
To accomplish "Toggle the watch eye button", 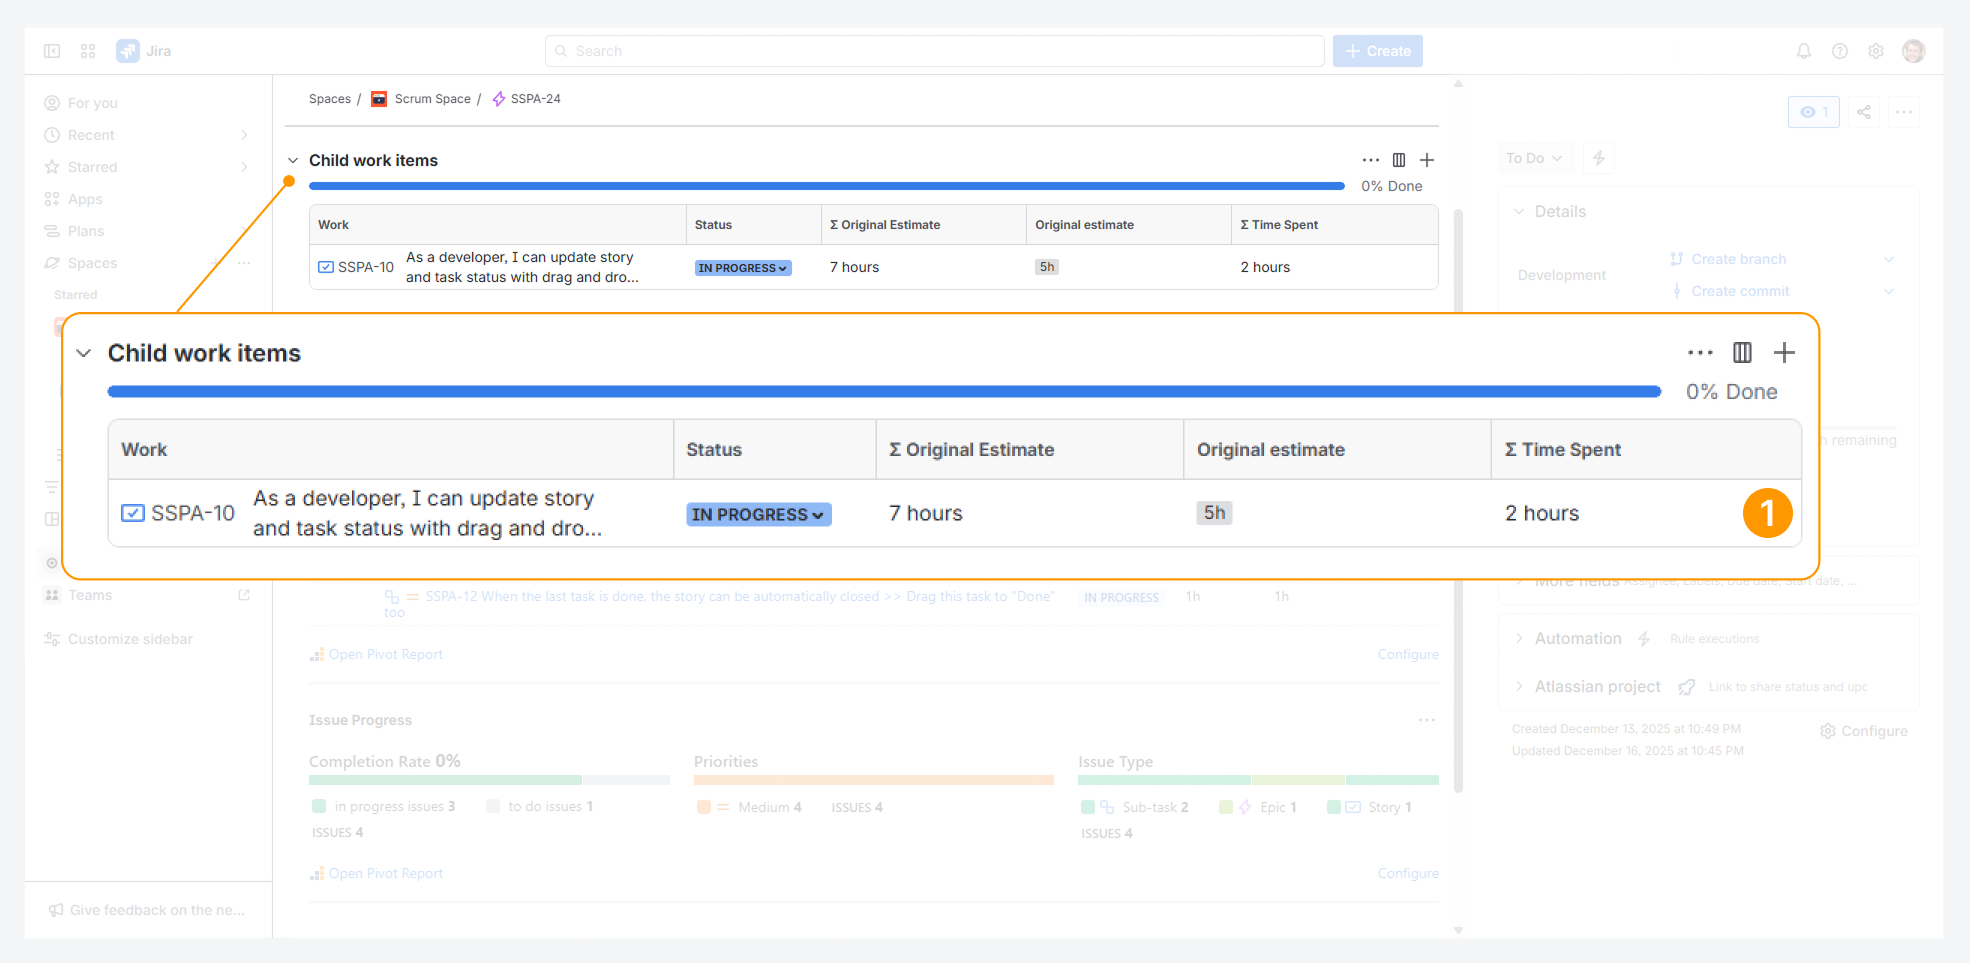I will (1813, 112).
